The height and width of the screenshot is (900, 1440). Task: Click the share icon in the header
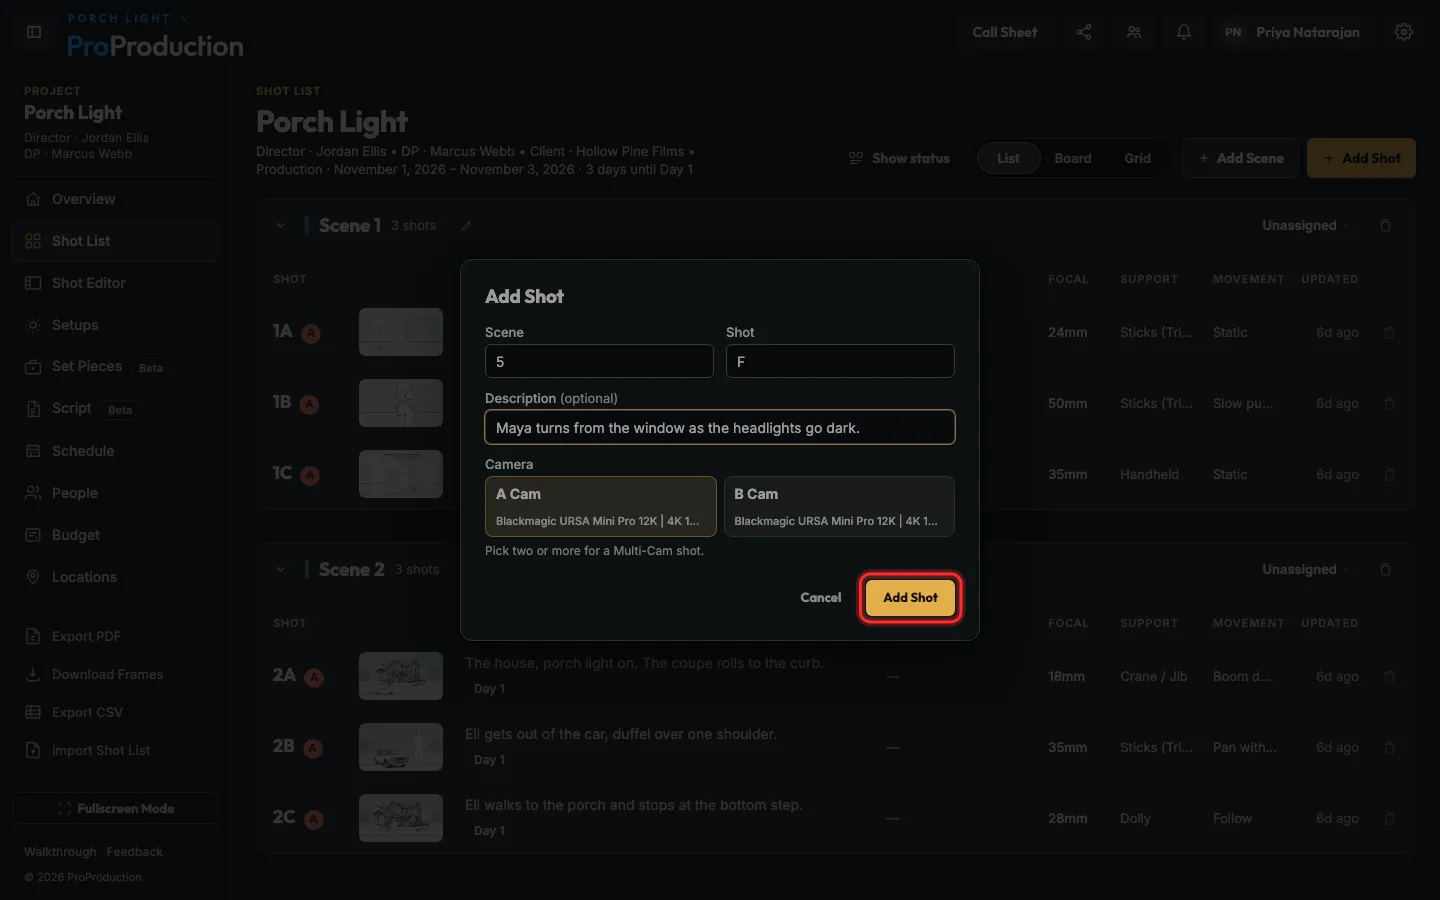[1084, 32]
